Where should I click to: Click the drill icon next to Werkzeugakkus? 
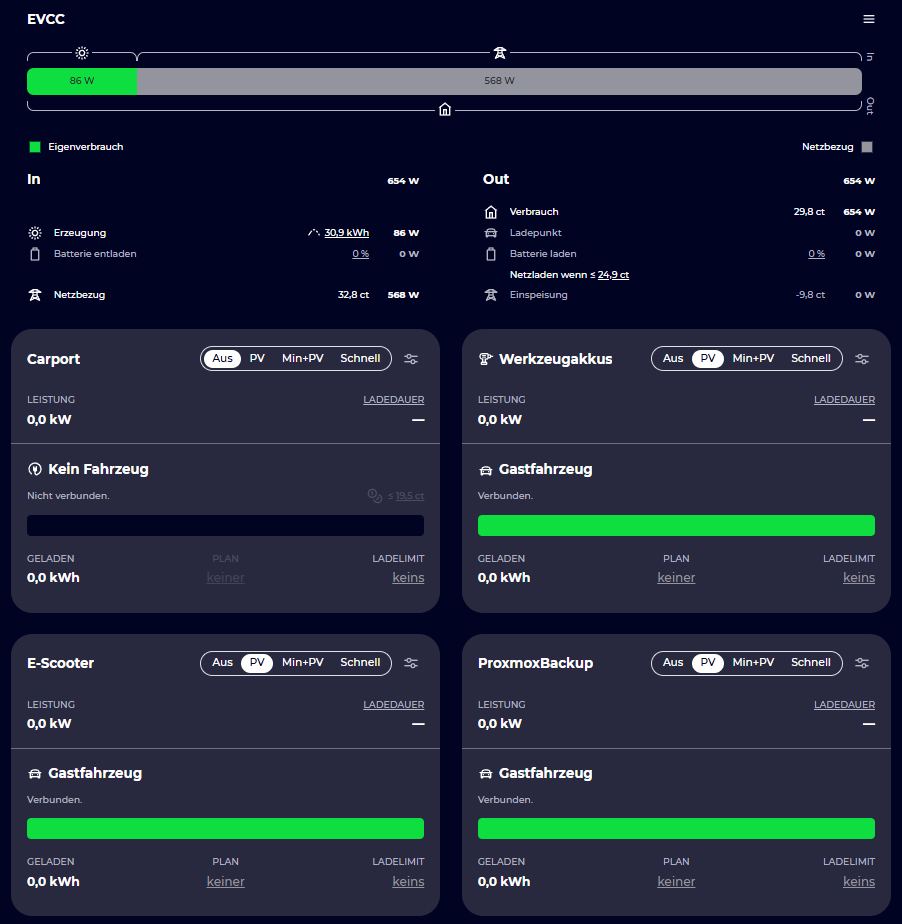click(x=485, y=359)
